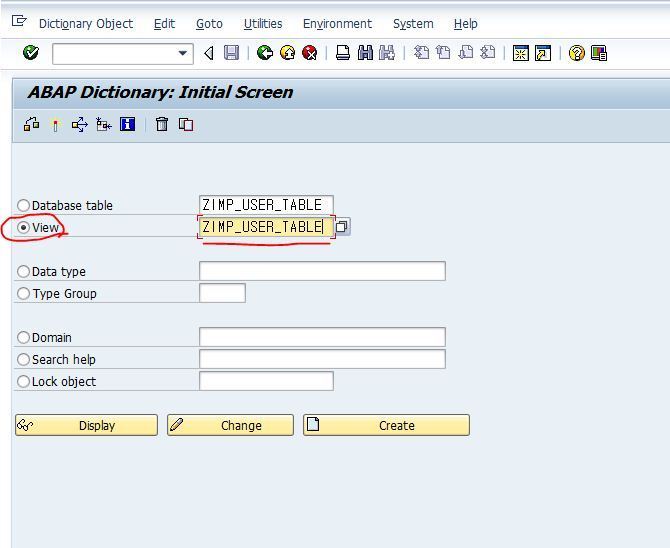Screen dimensions: 670x548
Task: Click the Where-Used List icon
Action: tap(79, 124)
